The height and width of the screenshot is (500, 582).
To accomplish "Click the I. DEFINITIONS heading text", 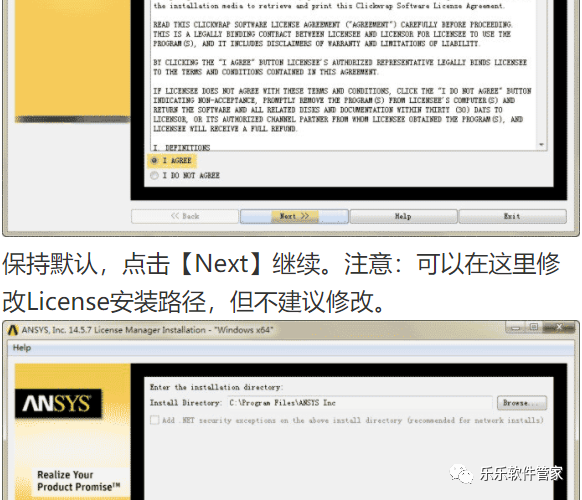I will pyautogui.click(x=182, y=148).
